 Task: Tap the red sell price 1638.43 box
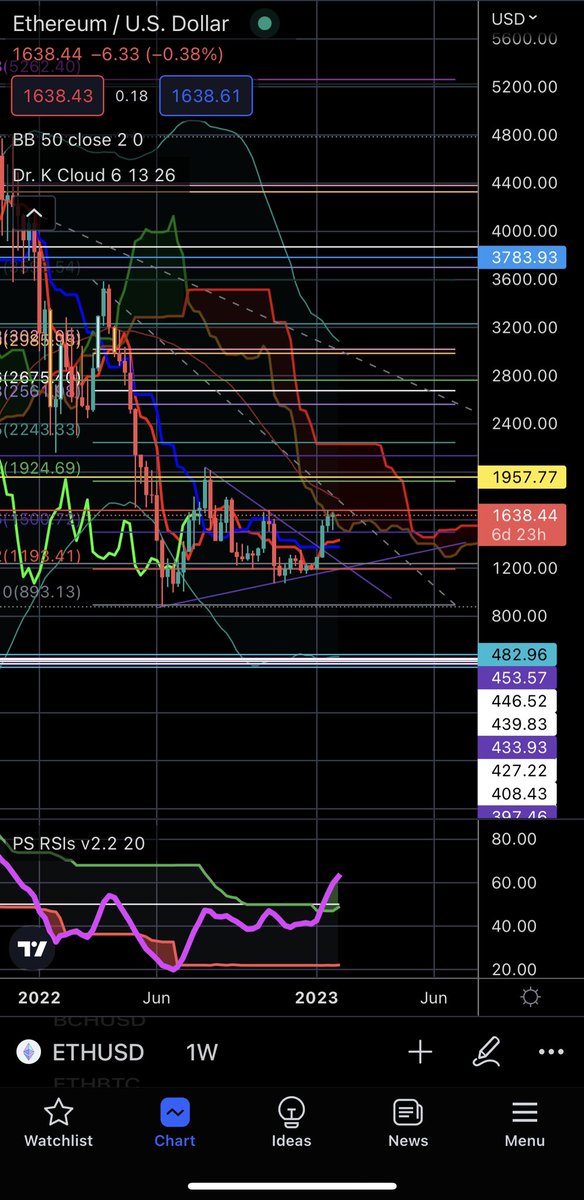pos(57,96)
